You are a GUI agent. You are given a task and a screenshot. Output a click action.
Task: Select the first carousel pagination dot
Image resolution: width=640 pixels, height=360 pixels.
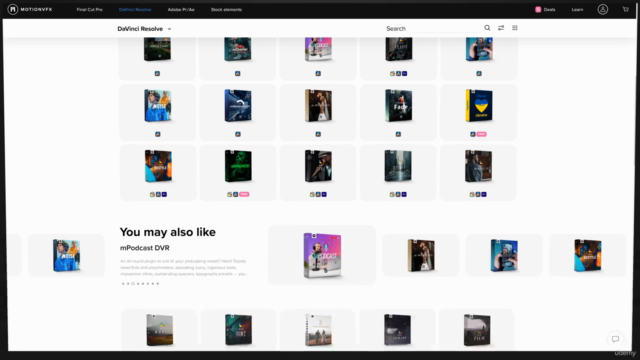[x=123, y=283]
